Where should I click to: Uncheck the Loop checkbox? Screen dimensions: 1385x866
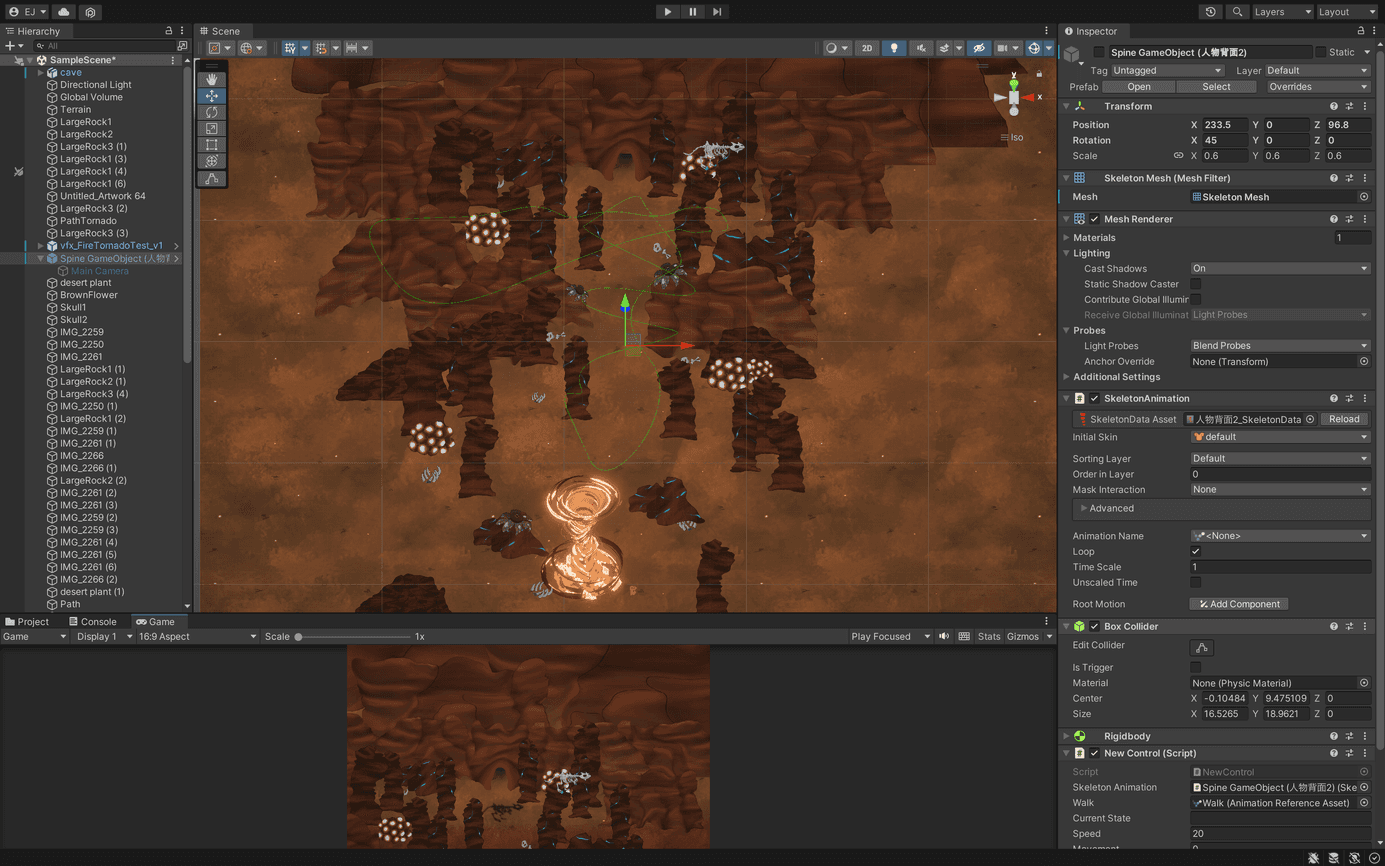pos(1196,551)
